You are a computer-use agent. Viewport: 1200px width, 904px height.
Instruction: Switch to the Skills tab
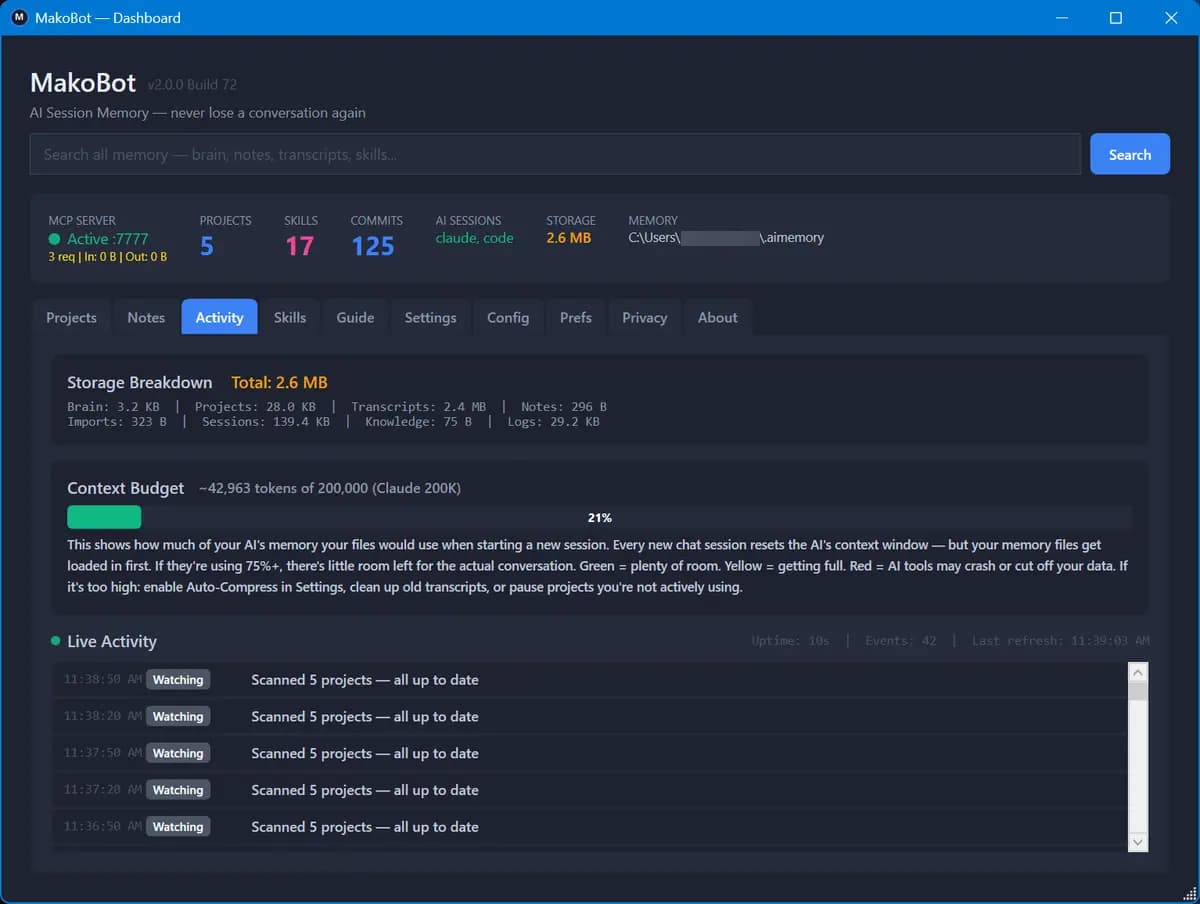pyautogui.click(x=290, y=317)
